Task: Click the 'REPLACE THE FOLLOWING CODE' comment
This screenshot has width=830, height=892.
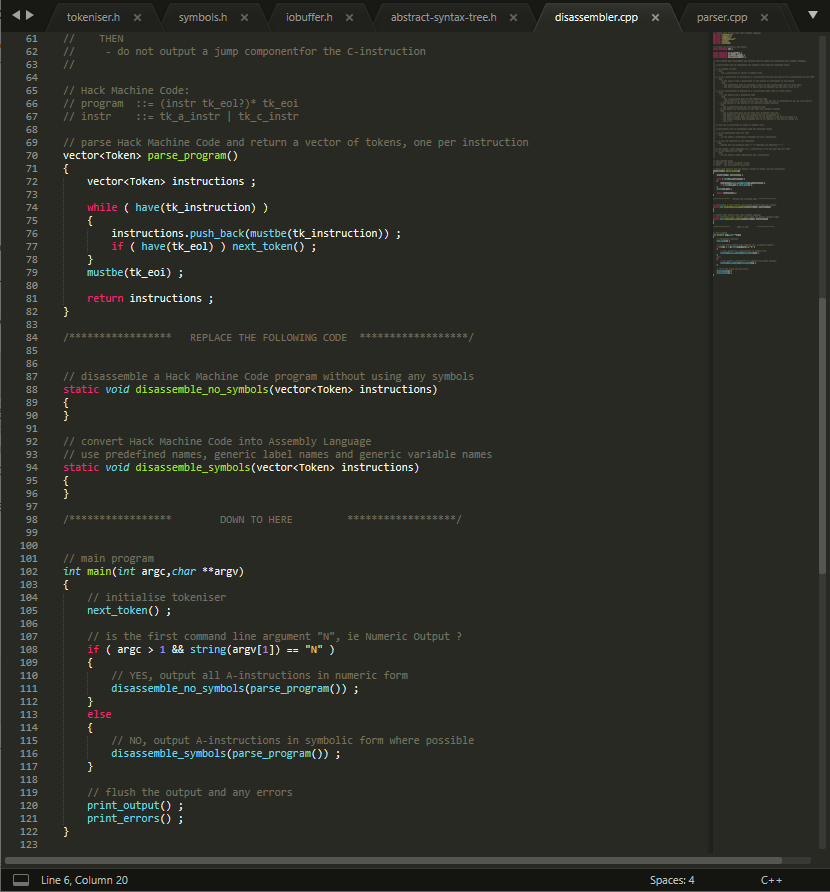Action: tap(268, 338)
